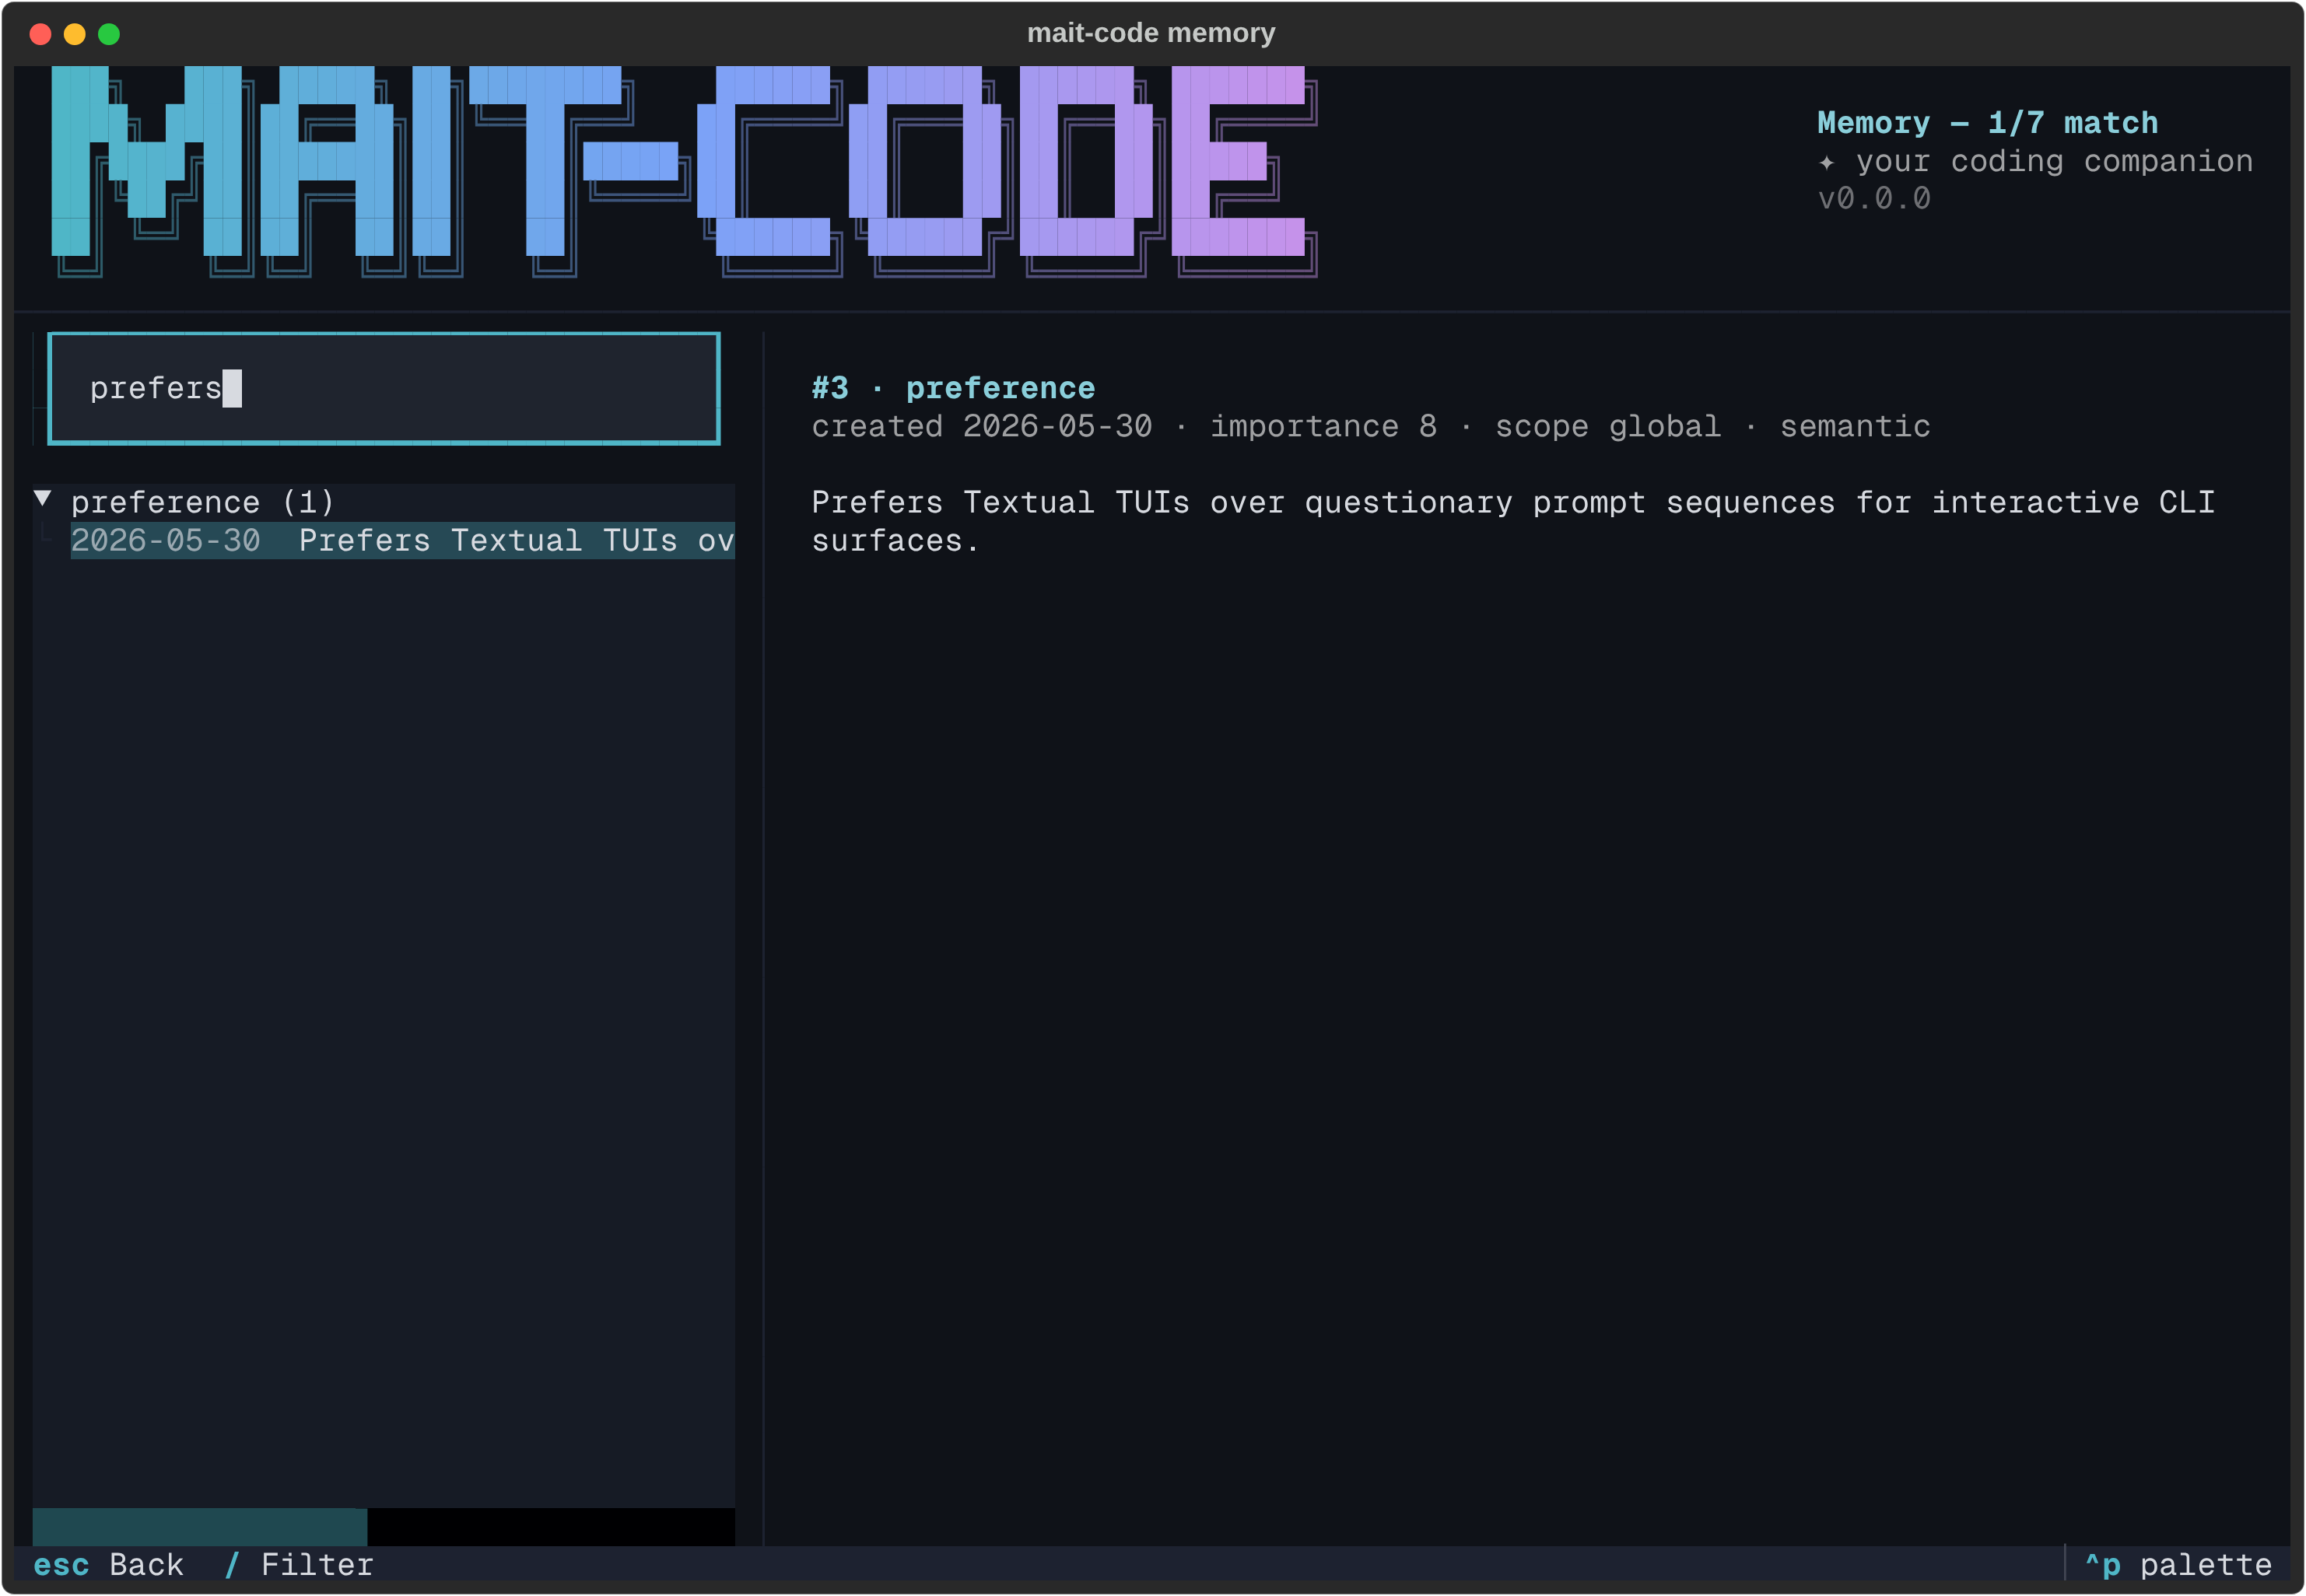Click the 'Memory — 1/7 match' header text
The height and width of the screenshot is (1596, 2306).
1987,122
